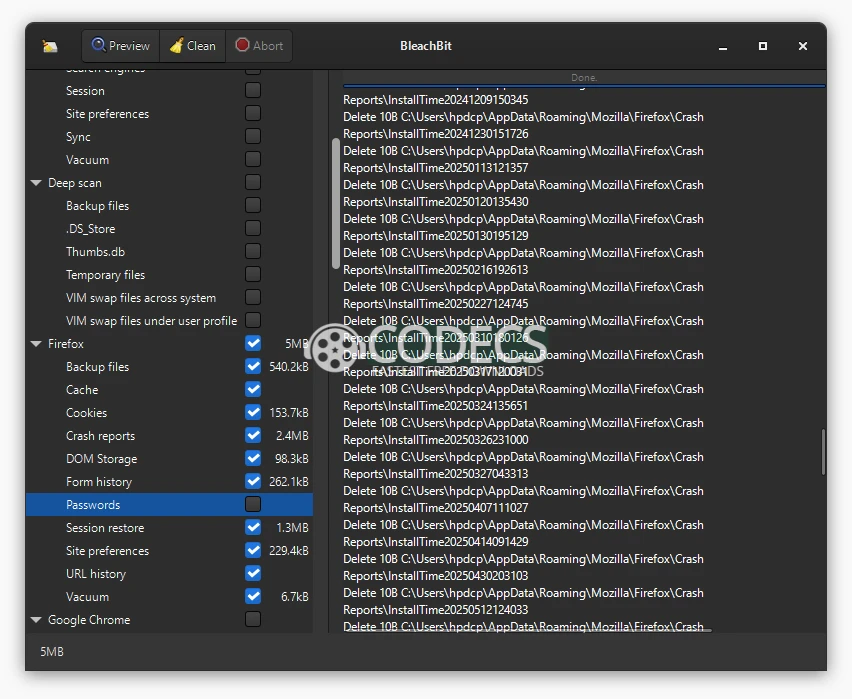852x699 pixels.
Task: Select the URL history item
Action: pyautogui.click(x=96, y=574)
